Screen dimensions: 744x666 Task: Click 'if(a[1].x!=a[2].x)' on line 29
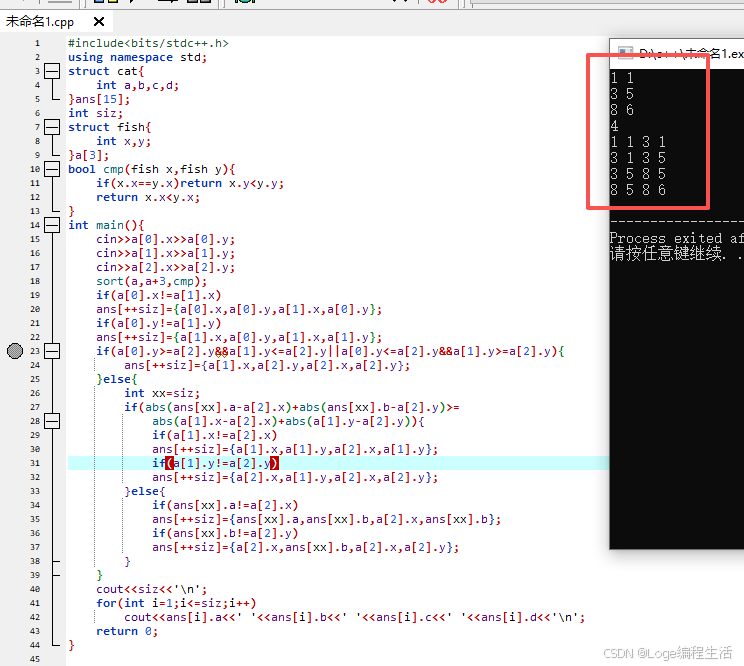(x=214, y=435)
